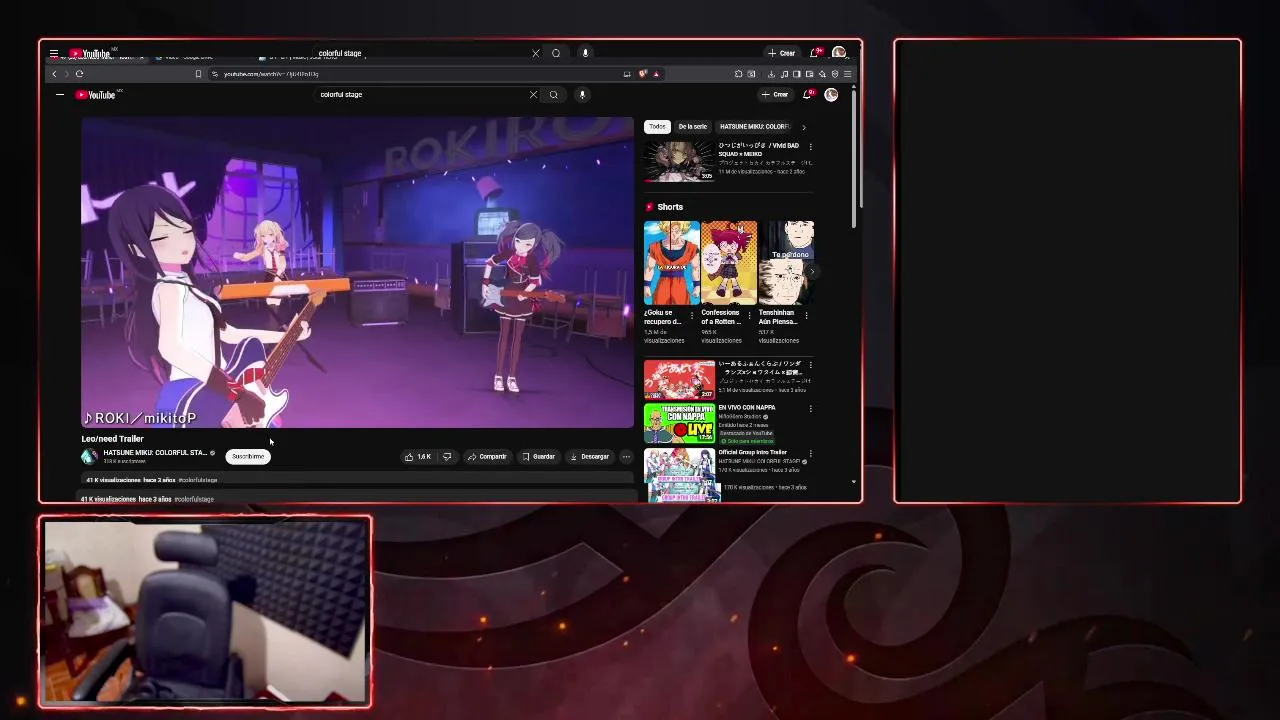Go to YouTube home via the page header logo
This screenshot has height=720, width=1280.
pyautogui.click(x=97, y=95)
